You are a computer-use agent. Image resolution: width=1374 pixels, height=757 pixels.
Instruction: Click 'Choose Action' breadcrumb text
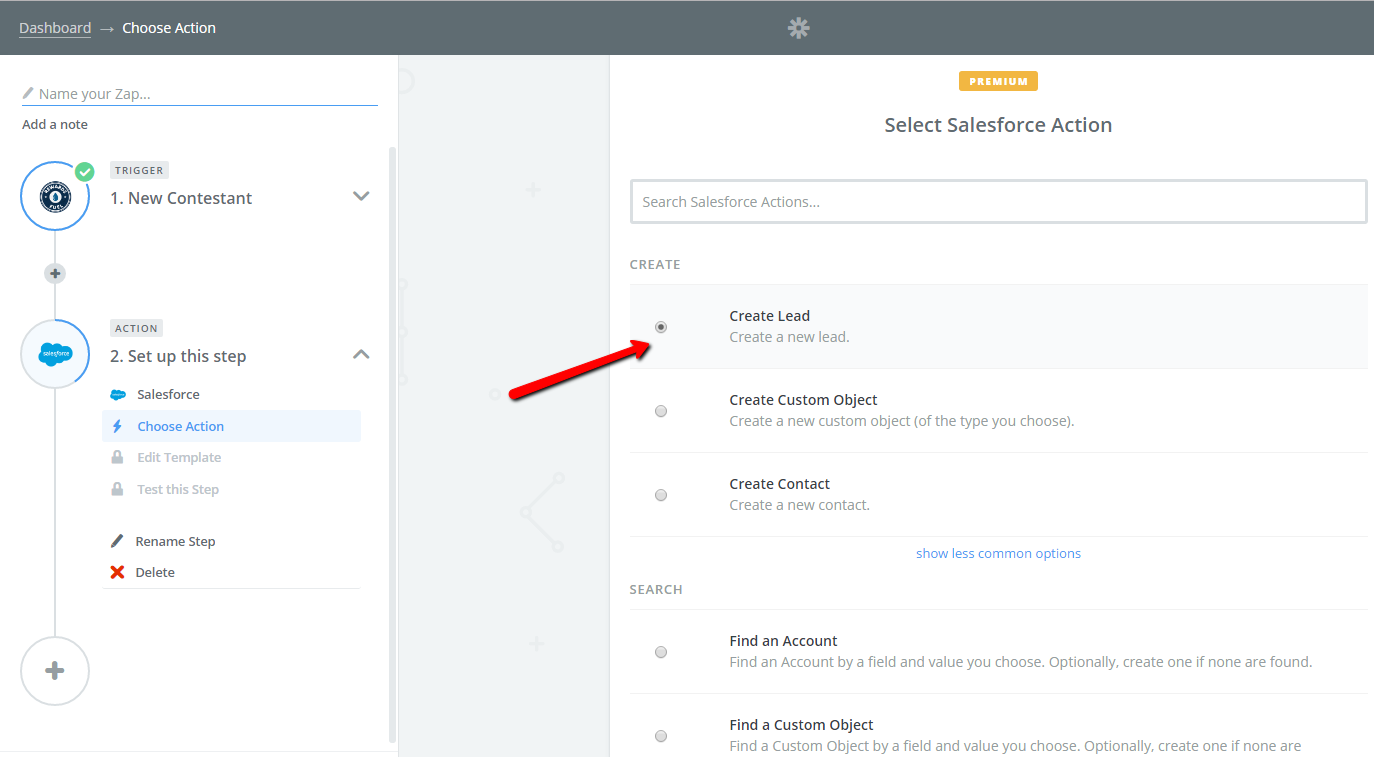point(169,28)
